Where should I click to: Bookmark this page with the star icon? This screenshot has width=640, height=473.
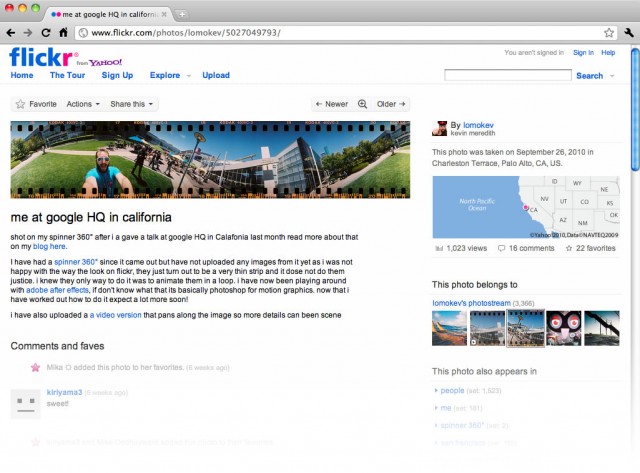click(x=608, y=32)
